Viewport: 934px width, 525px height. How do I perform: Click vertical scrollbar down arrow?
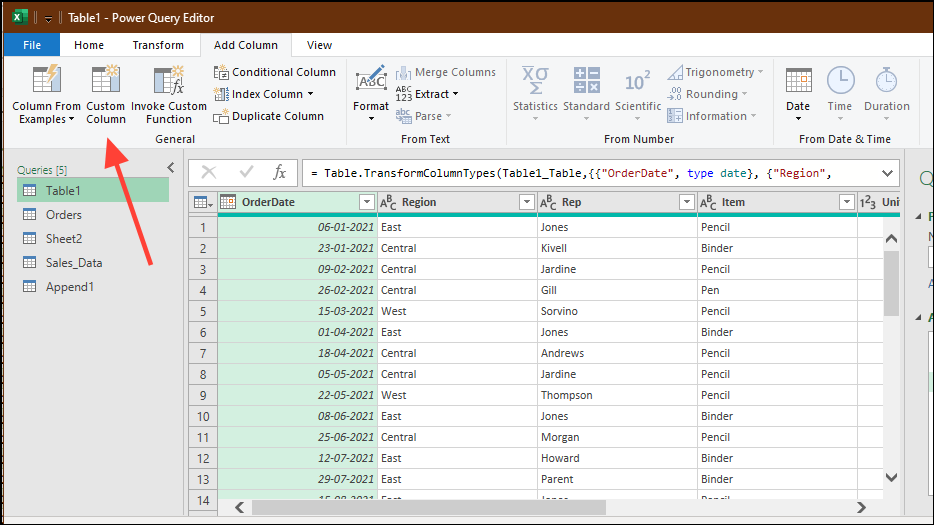tap(891, 477)
